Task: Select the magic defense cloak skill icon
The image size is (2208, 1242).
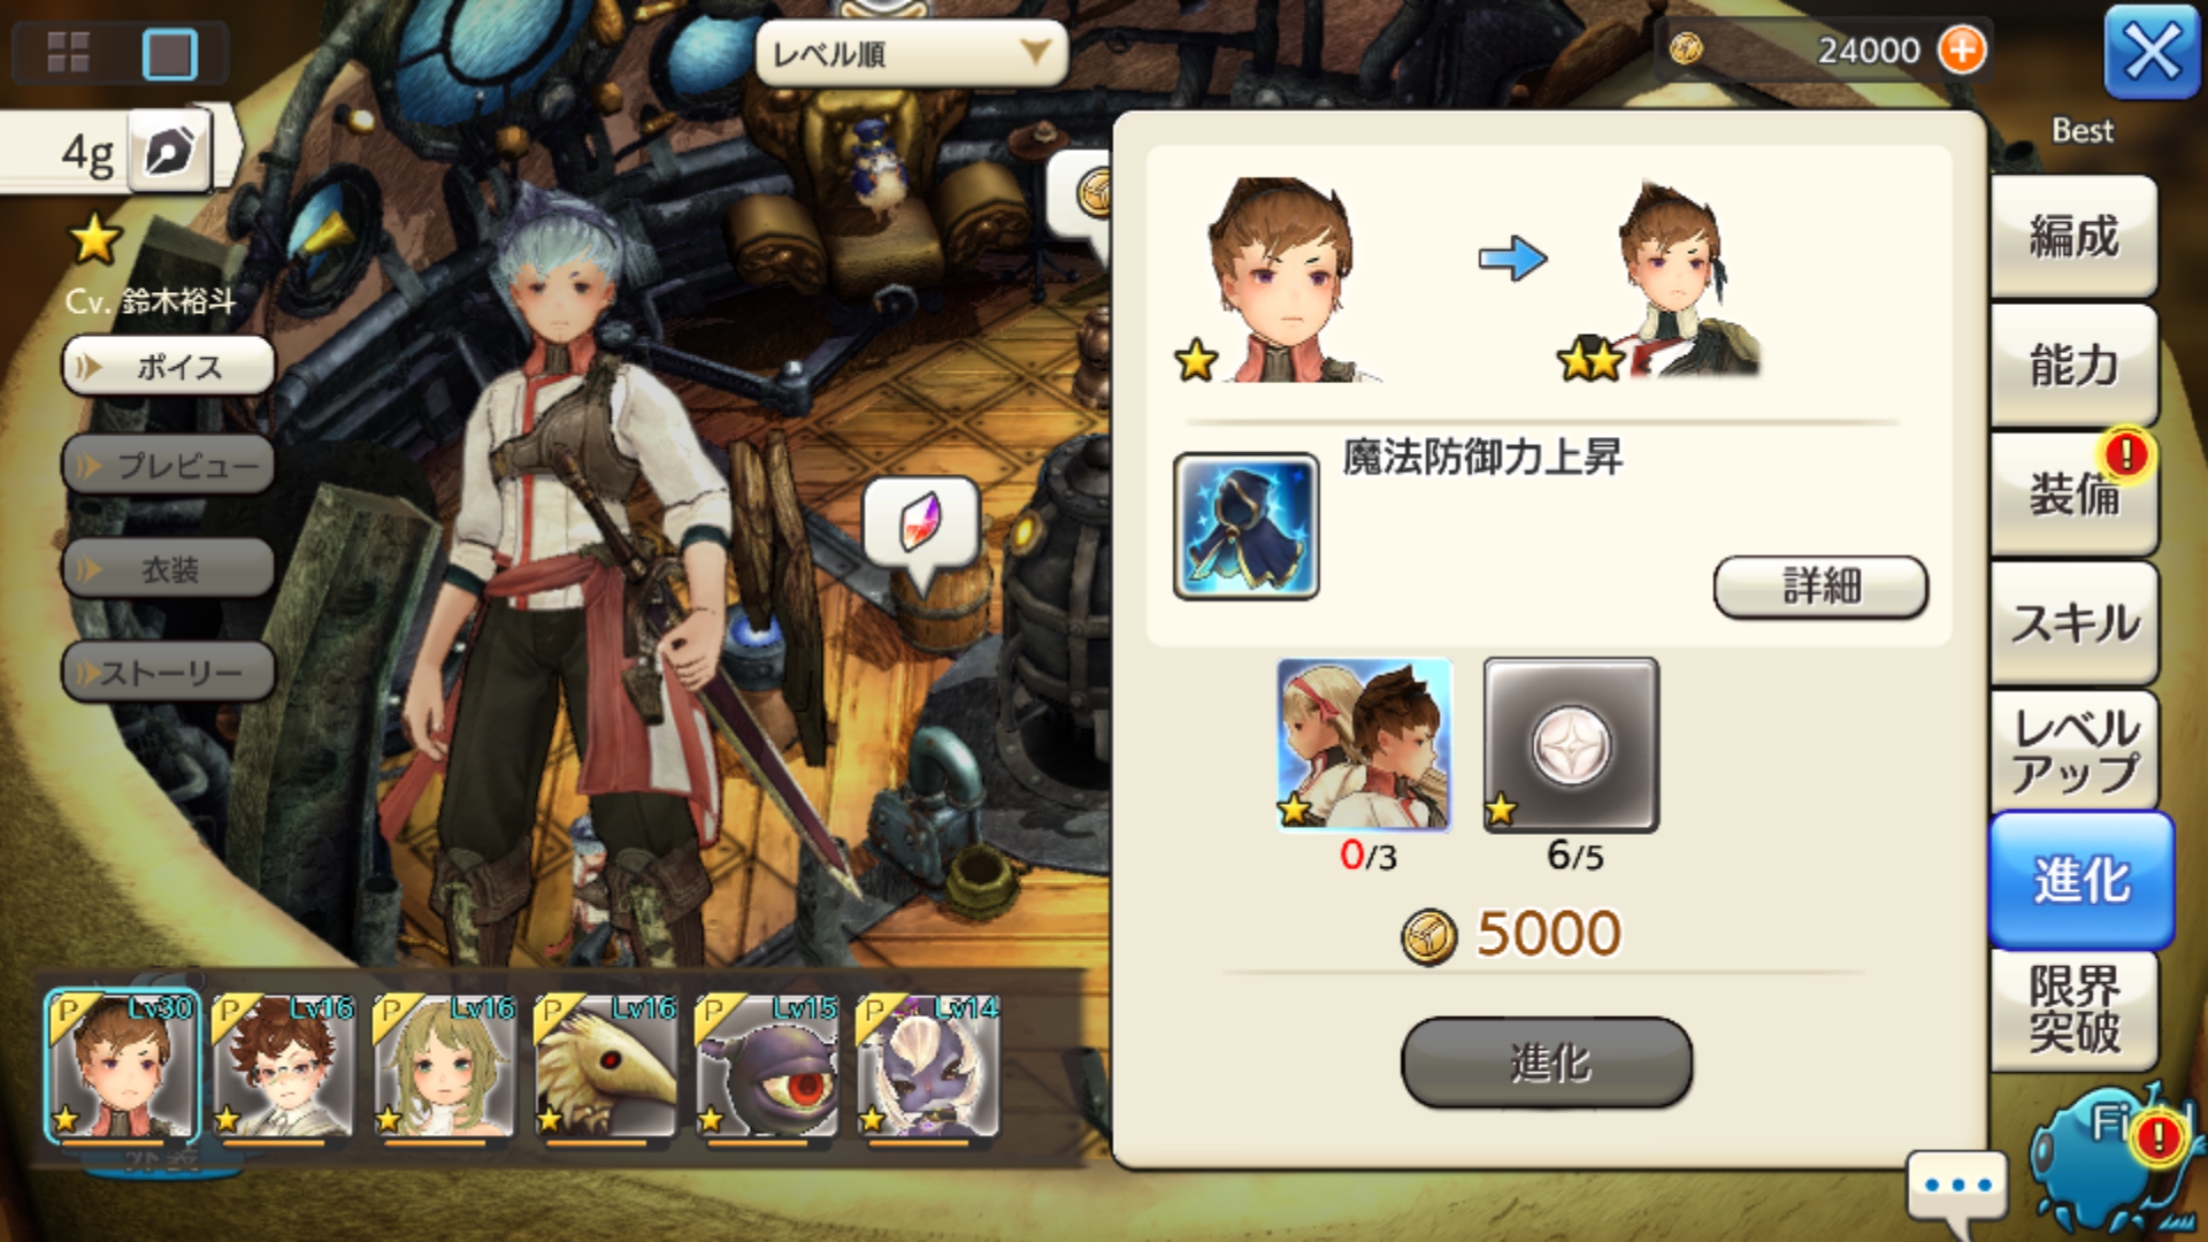Action: click(x=1246, y=526)
